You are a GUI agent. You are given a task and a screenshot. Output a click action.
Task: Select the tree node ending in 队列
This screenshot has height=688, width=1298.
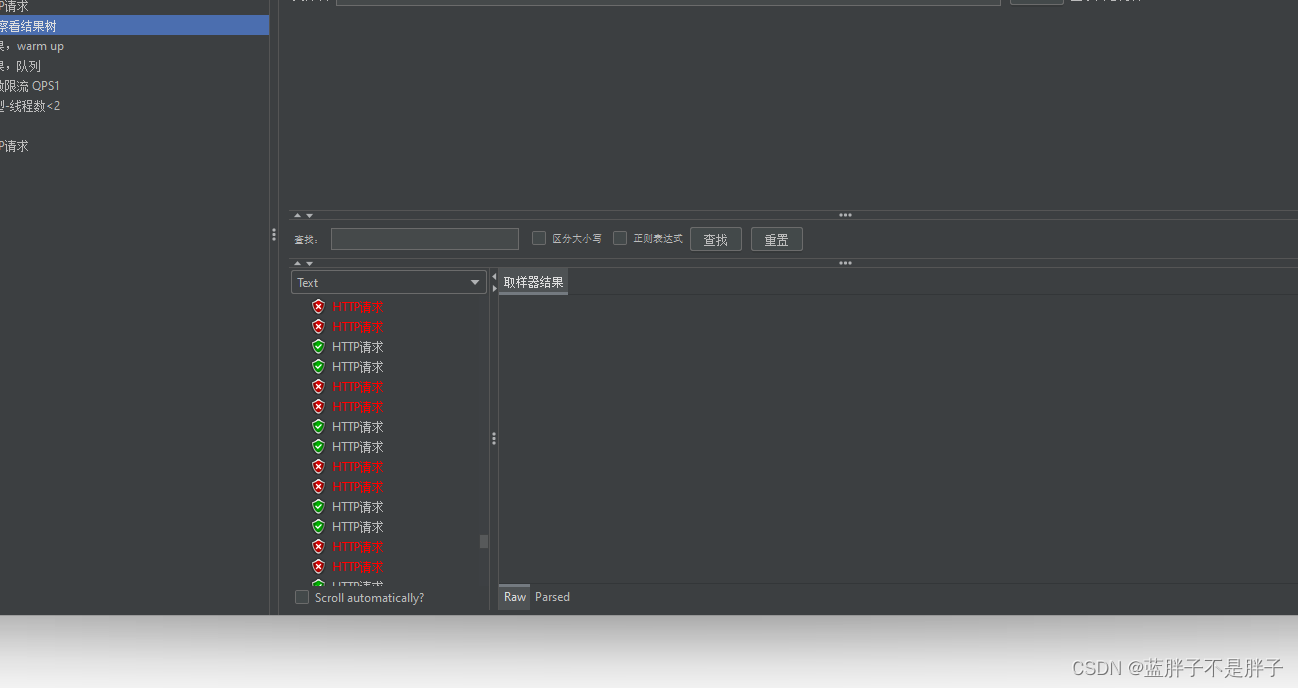coord(21,66)
